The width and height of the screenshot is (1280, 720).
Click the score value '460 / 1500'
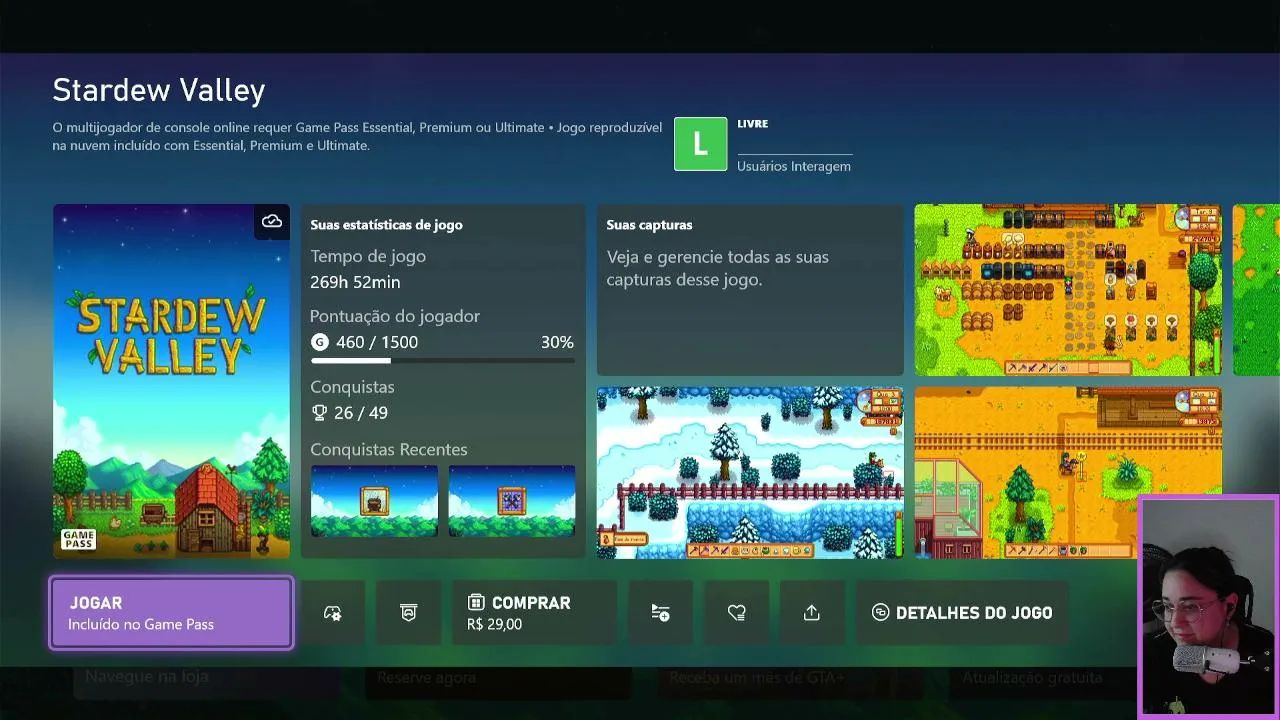click(377, 342)
